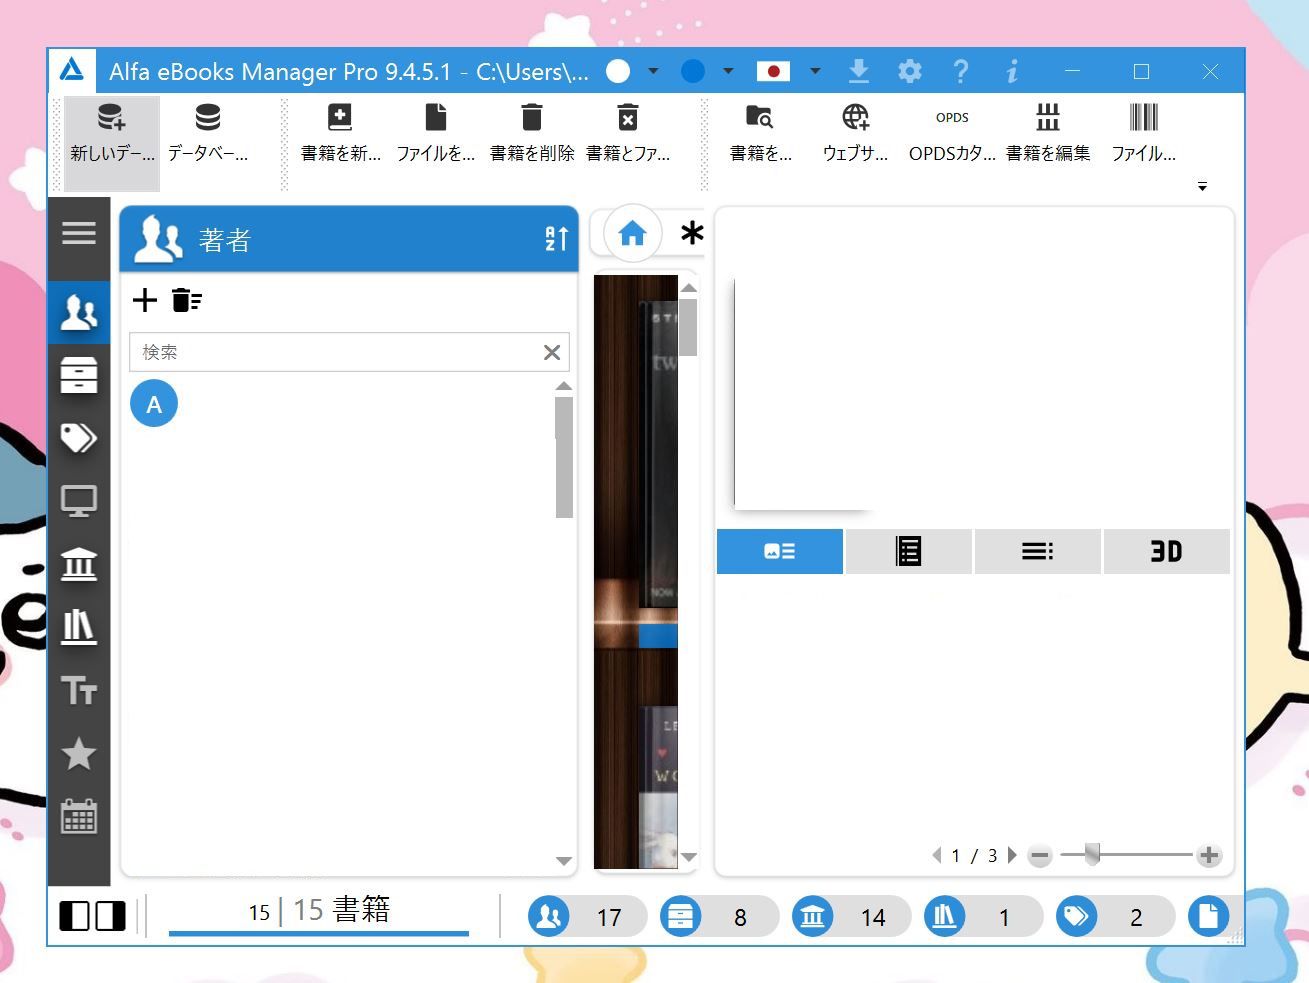Screen dimensions: 1309x983
Task: Delete the selected book (書籍を削除)
Action: click(530, 133)
